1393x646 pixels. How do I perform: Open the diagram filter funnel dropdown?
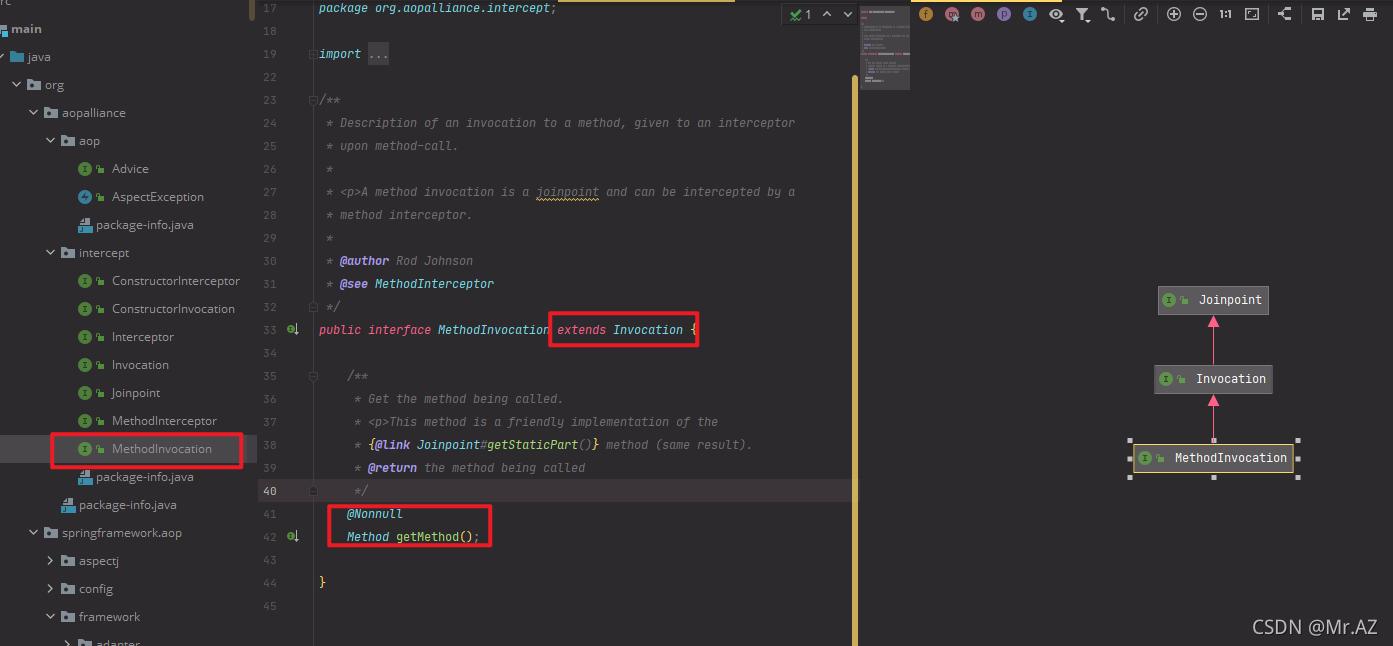[x=1082, y=14]
